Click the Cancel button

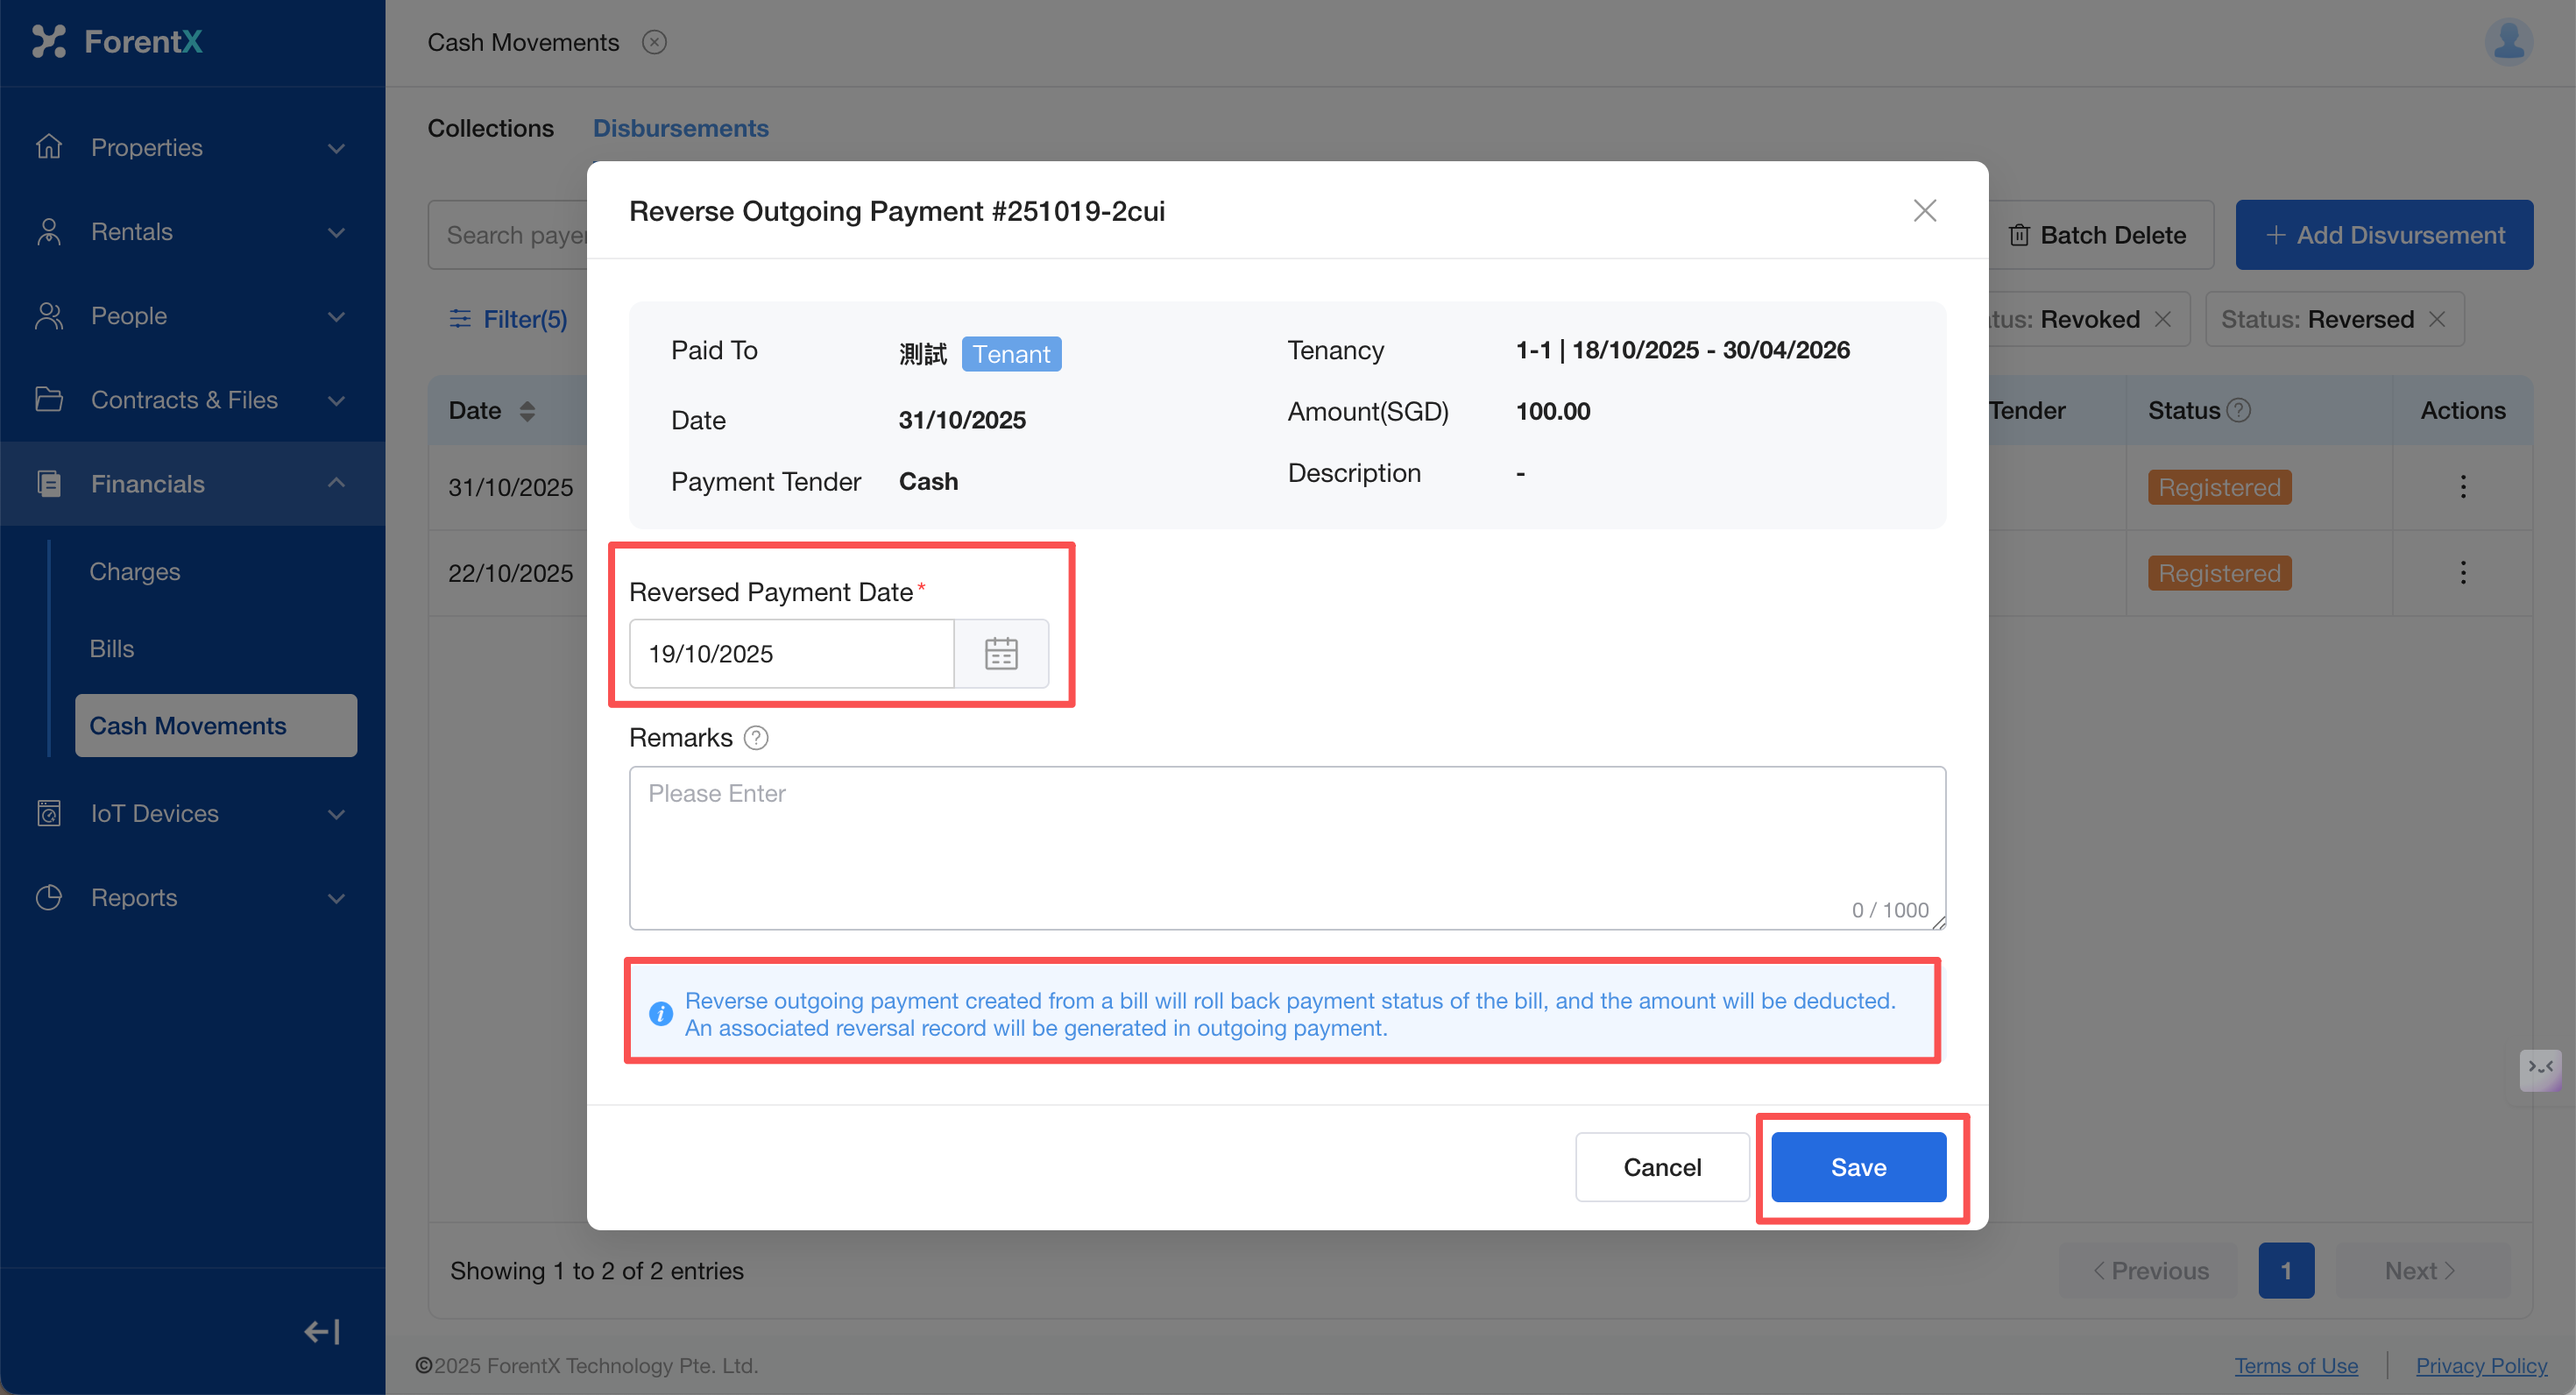pyautogui.click(x=1661, y=1167)
